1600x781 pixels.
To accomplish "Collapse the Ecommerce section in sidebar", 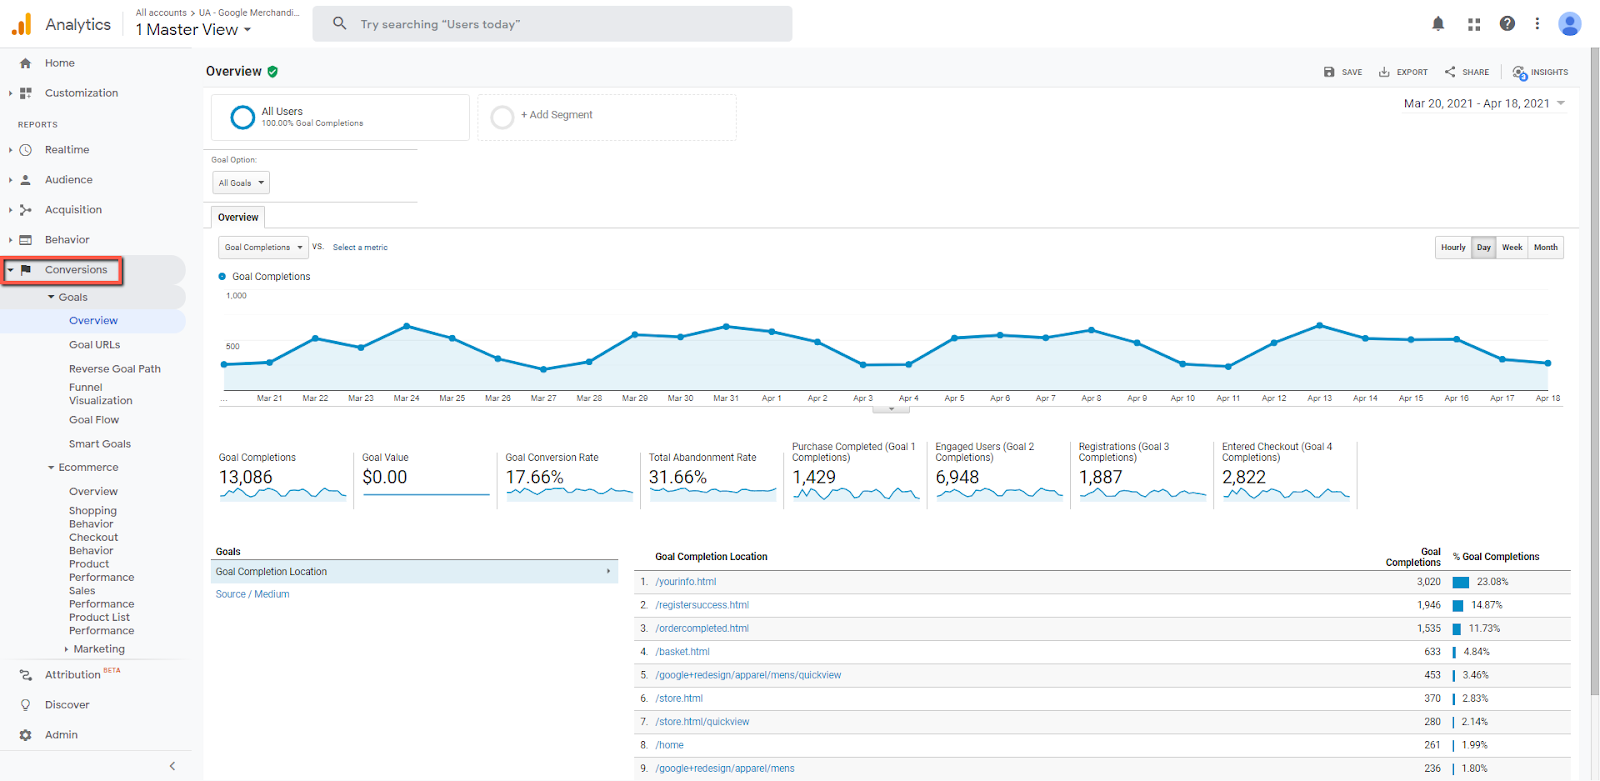I will (51, 468).
